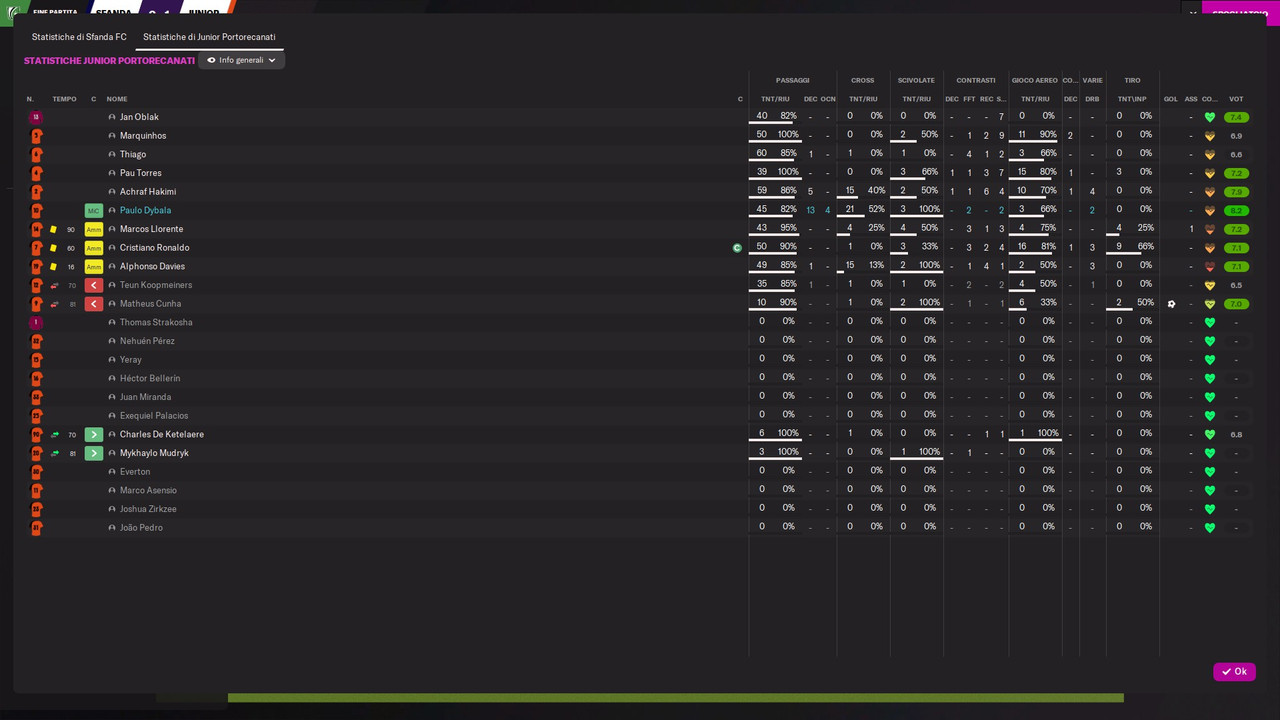Click the red condition heart for Alphonso Davies
1280x720 pixels.
pos(1210,267)
